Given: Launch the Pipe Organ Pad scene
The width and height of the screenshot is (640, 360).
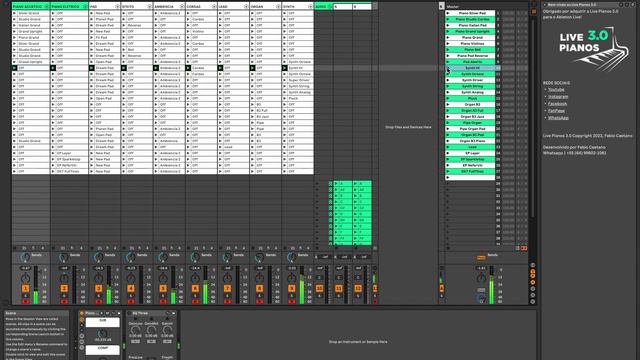Looking at the screenshot, I should click(448, 129).
